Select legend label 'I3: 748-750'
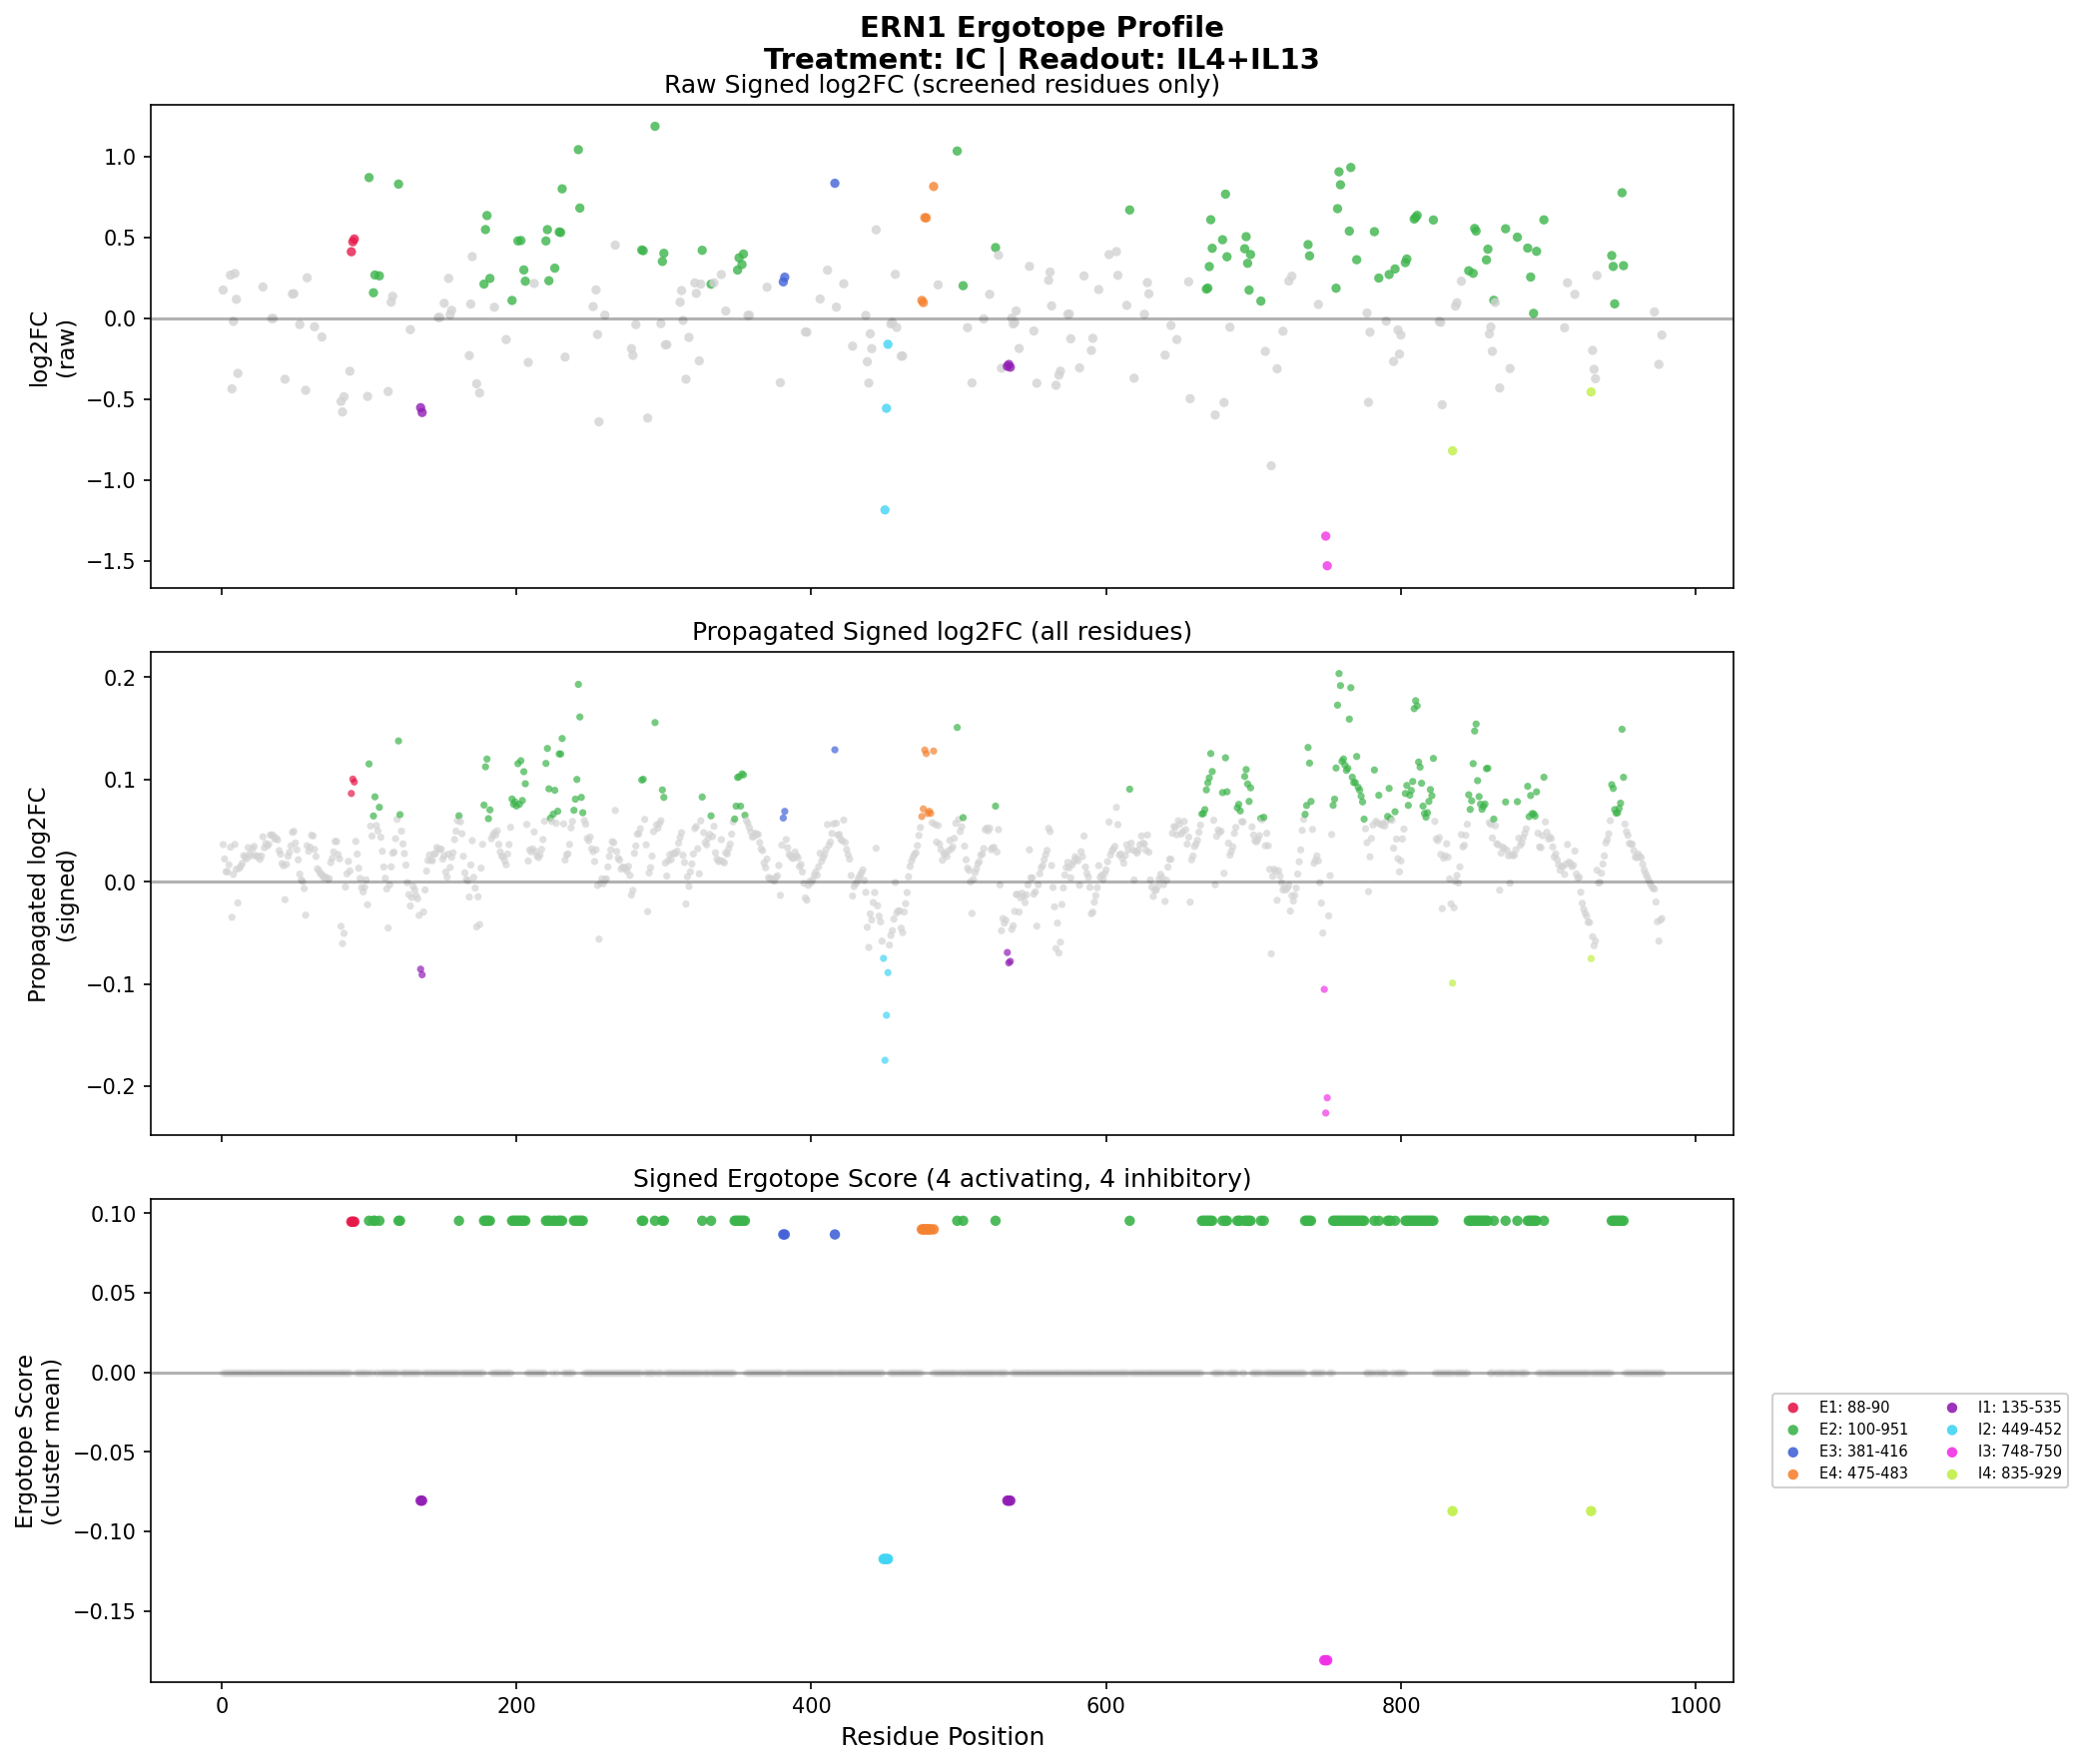The height and width of the screenshot is (1764, 2083). (x=2019, y=1452)
